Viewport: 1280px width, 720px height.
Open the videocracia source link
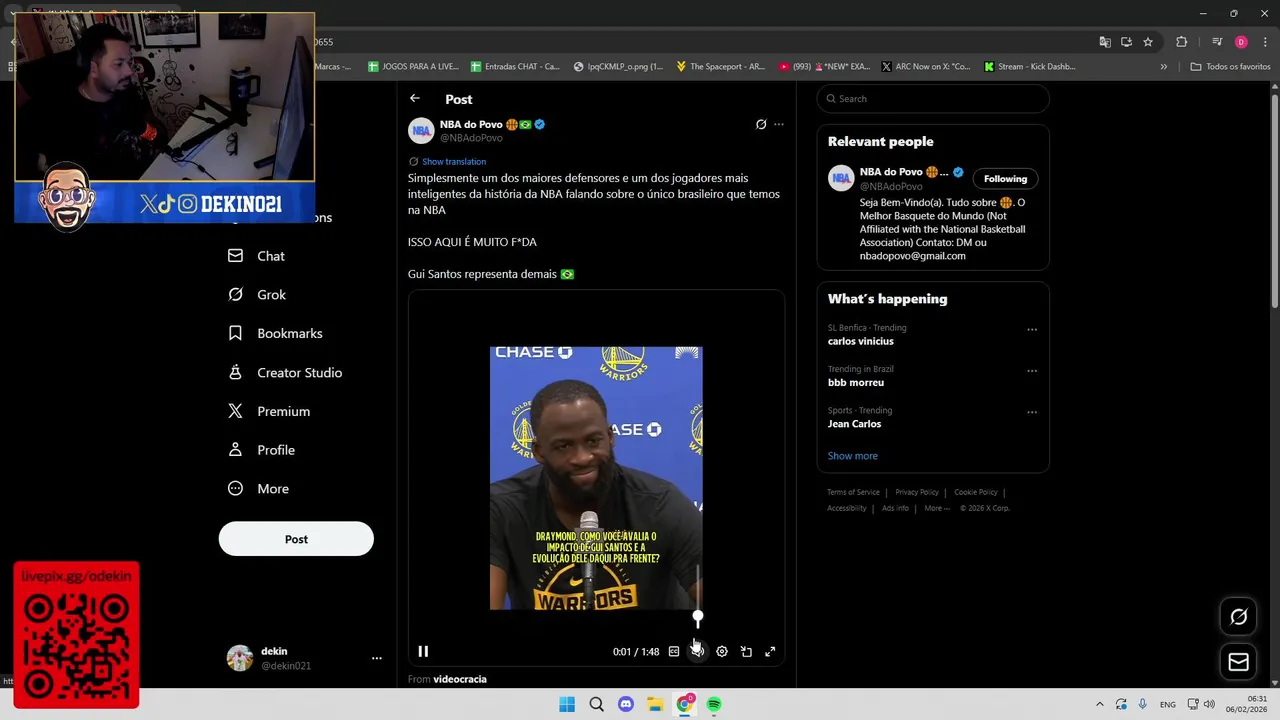(x=460, y=679)
